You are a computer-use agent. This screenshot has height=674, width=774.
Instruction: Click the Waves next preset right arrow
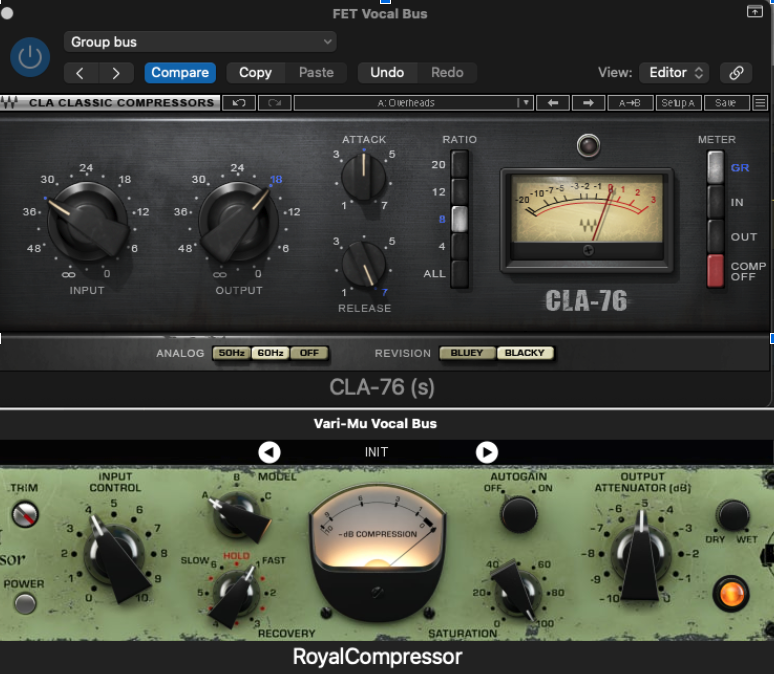tap(588, 103)
